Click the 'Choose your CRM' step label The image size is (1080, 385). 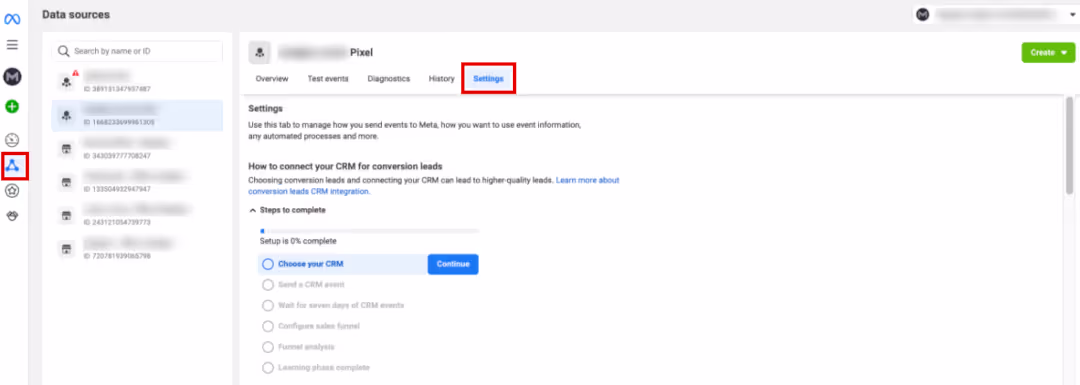tap(311, 264)
